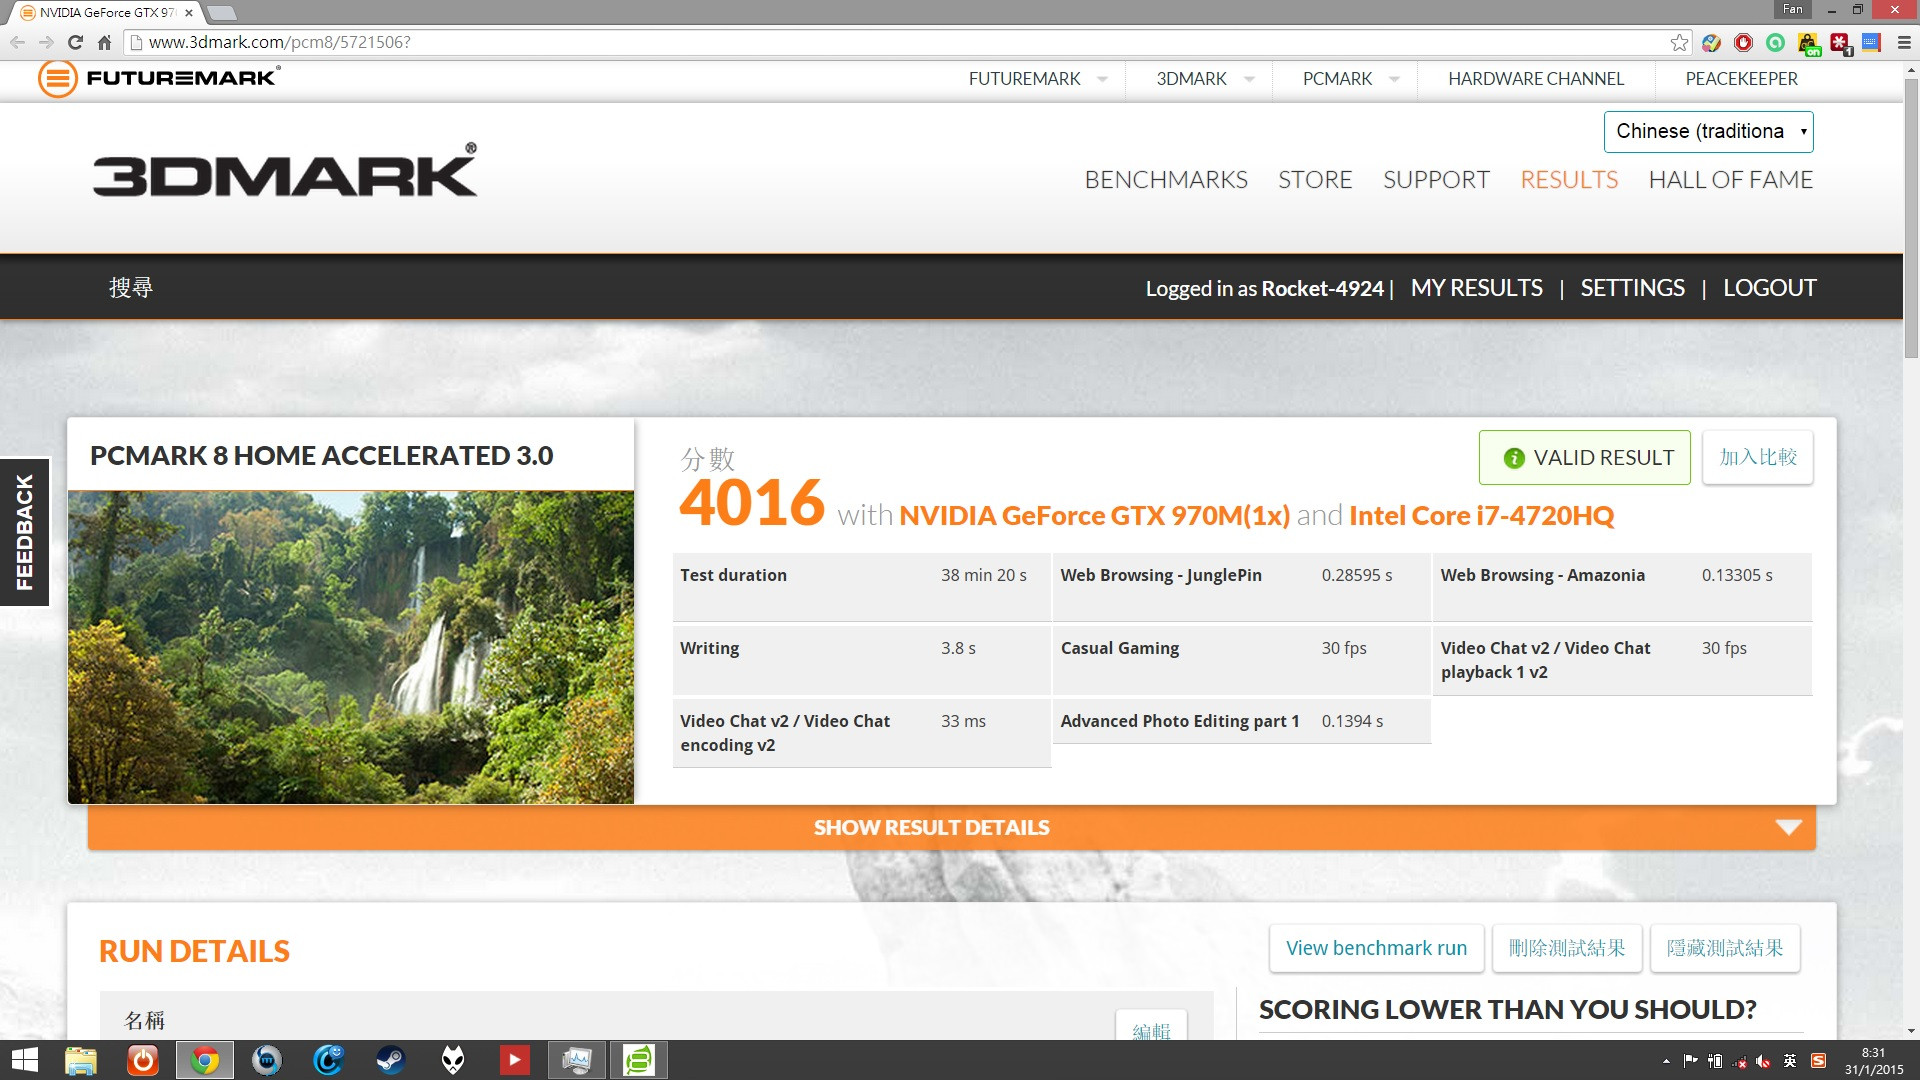Click the NVIDIA GeForce GTX 970M(1x) link
This screenshot has width=1920, height=1080.
coord(1094,516)
